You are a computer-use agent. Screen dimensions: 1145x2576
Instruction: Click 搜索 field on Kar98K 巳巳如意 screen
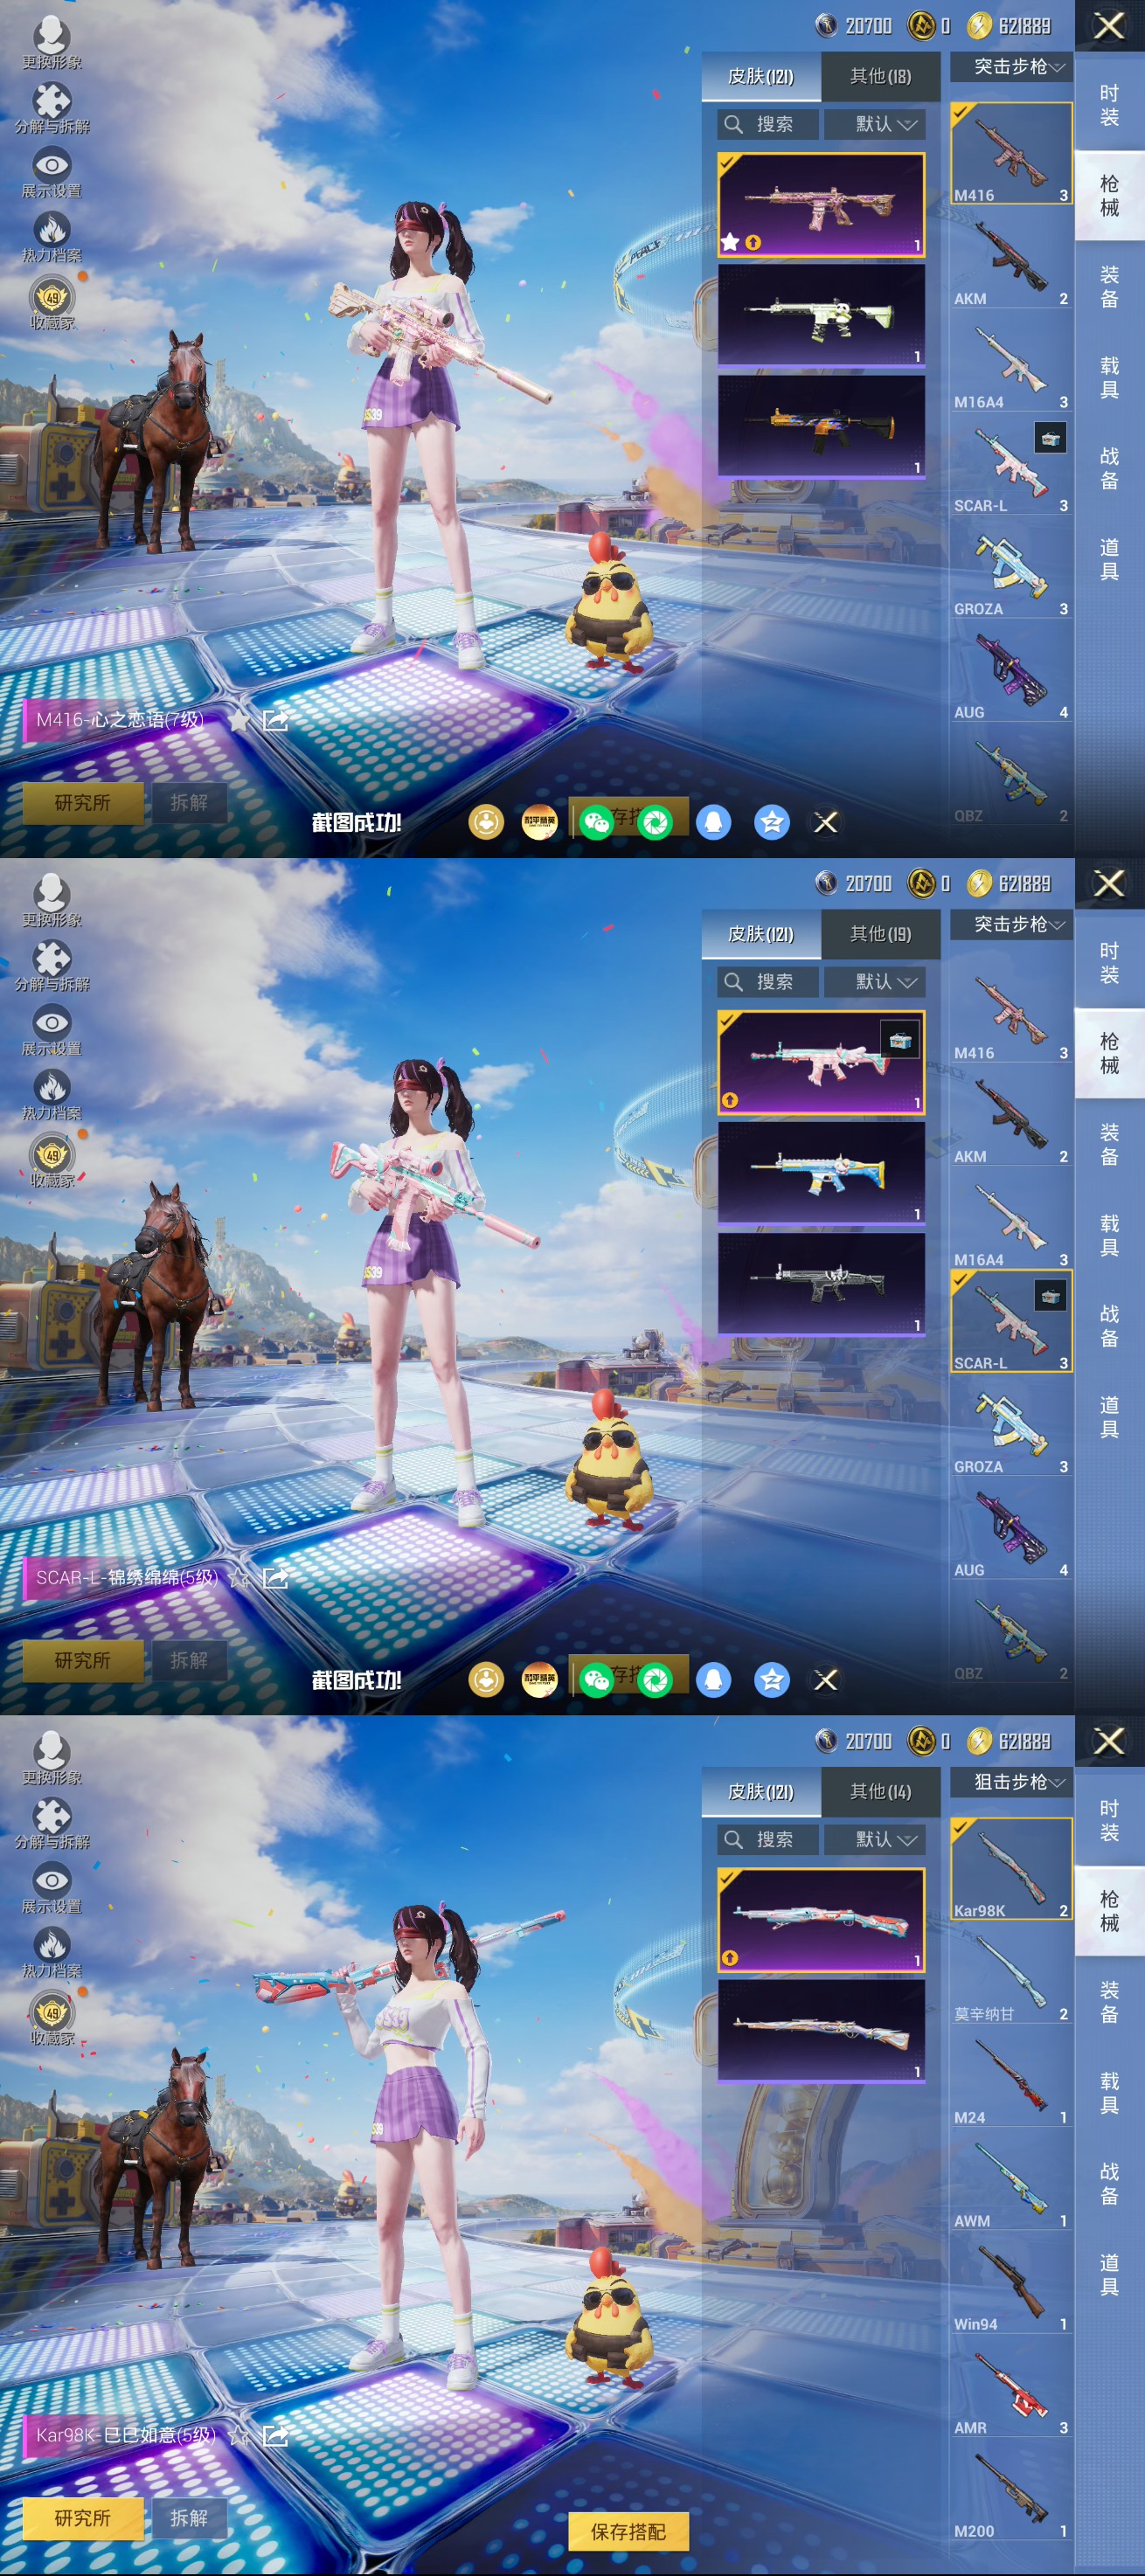click(x=768, y=1840)
